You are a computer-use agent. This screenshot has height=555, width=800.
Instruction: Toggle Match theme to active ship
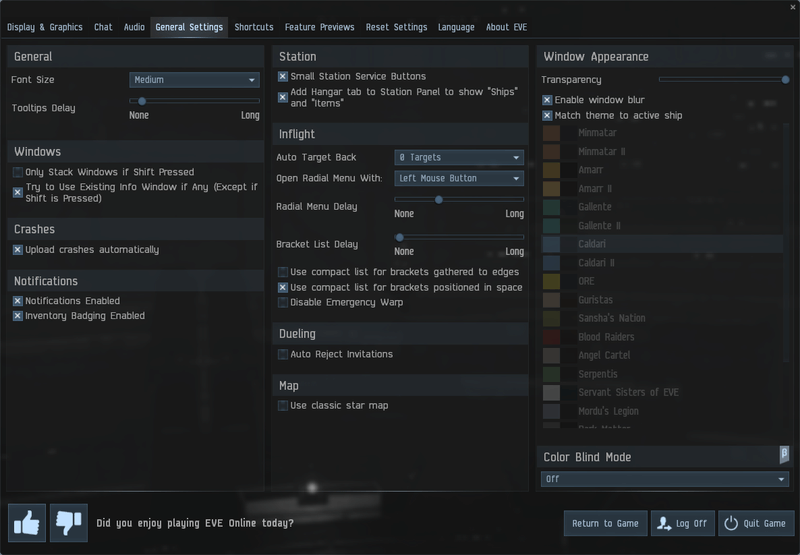(x=547, y=115)
